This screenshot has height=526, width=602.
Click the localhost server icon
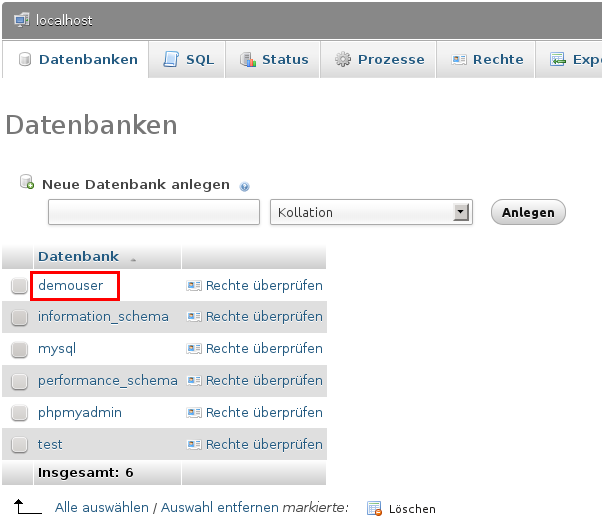pos(22,20)
